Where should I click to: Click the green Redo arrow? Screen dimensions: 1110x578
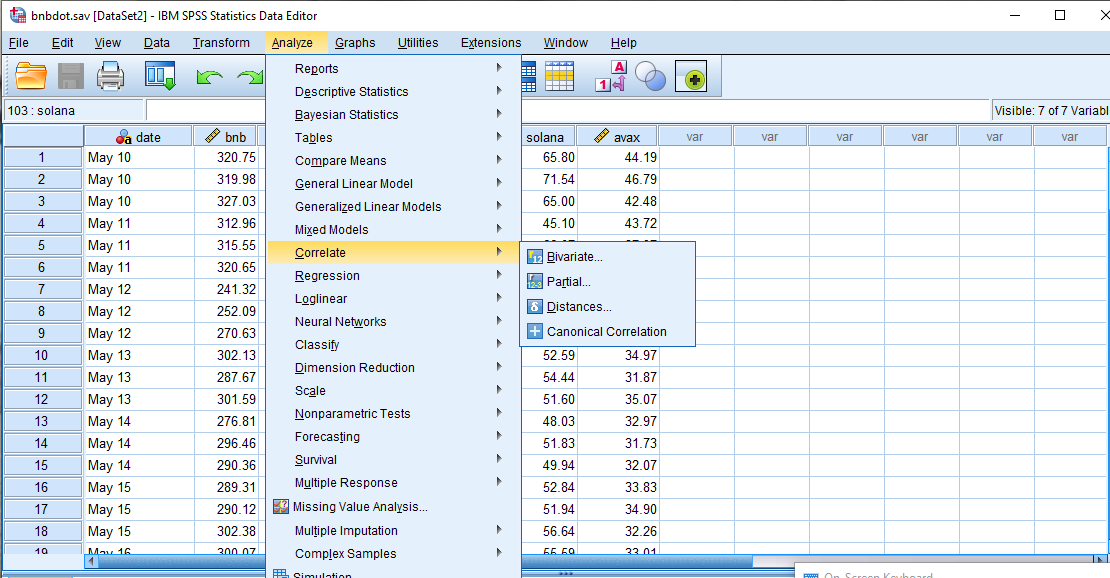tap(251, 76)
